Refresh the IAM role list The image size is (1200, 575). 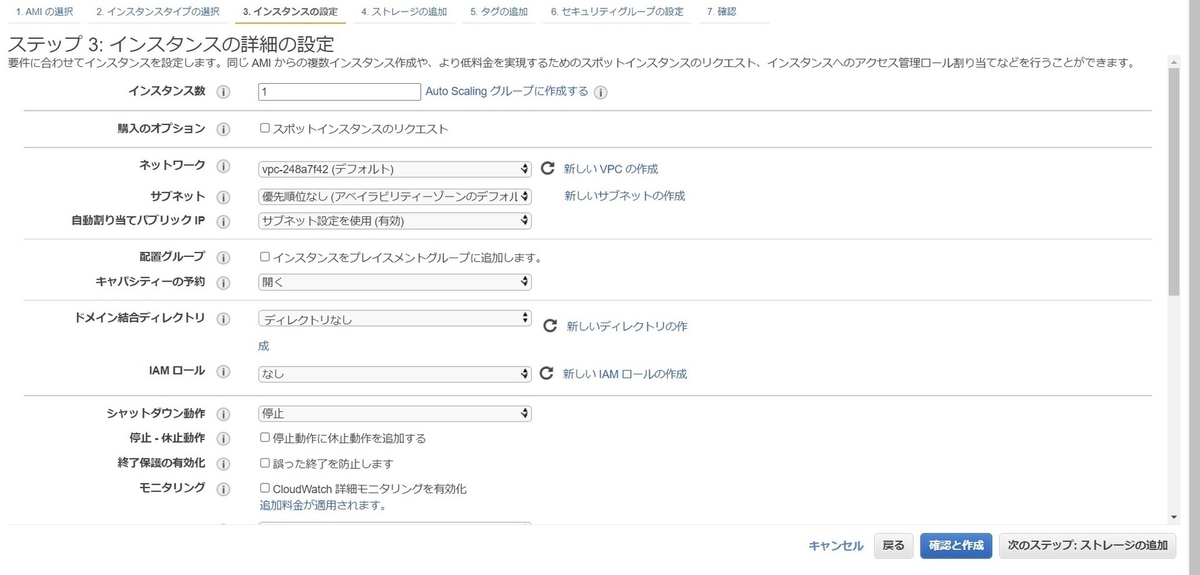[x=546, y=373]
